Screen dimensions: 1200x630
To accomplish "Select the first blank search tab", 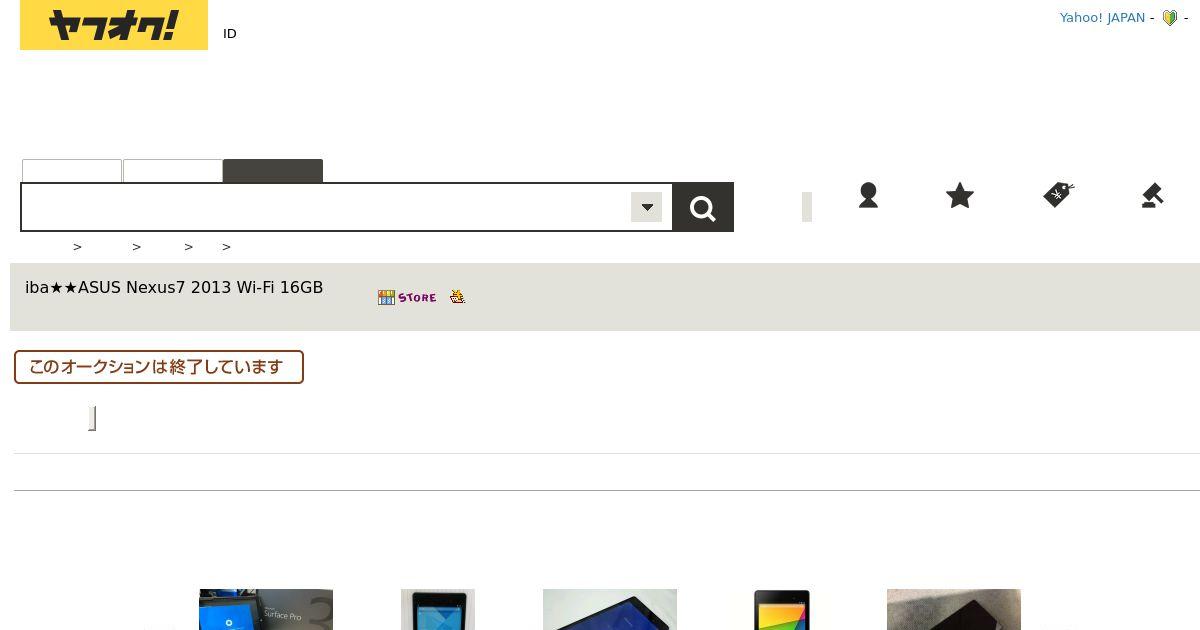I will tap(72, 171).
